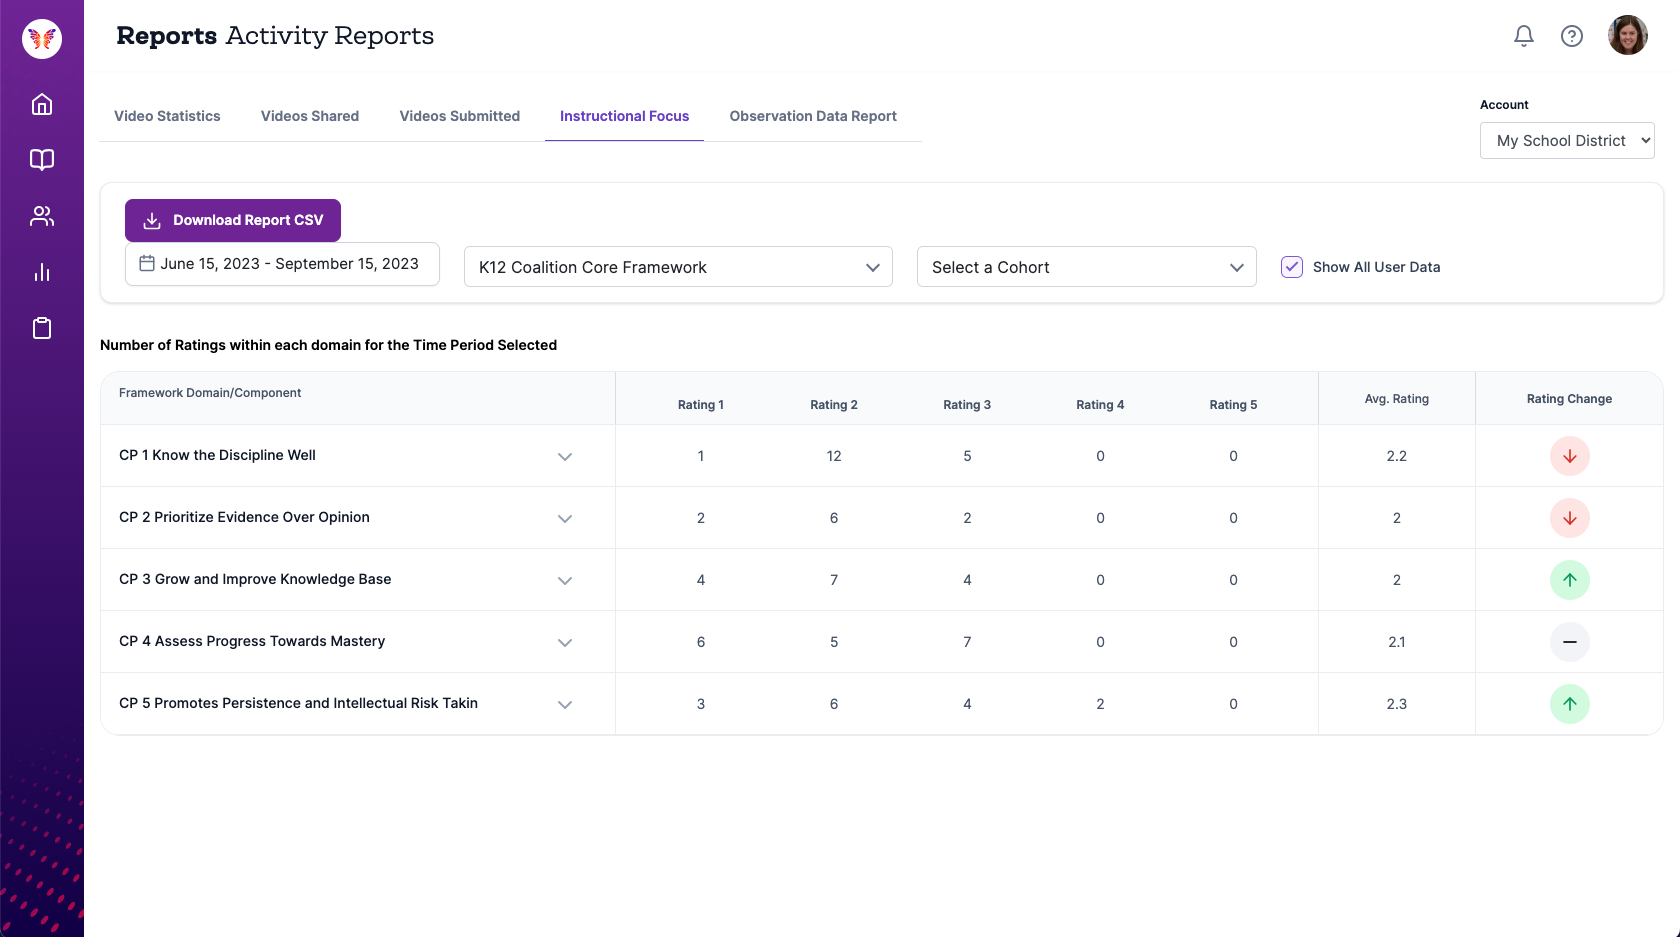Open the book library sidebar icon

42,160
